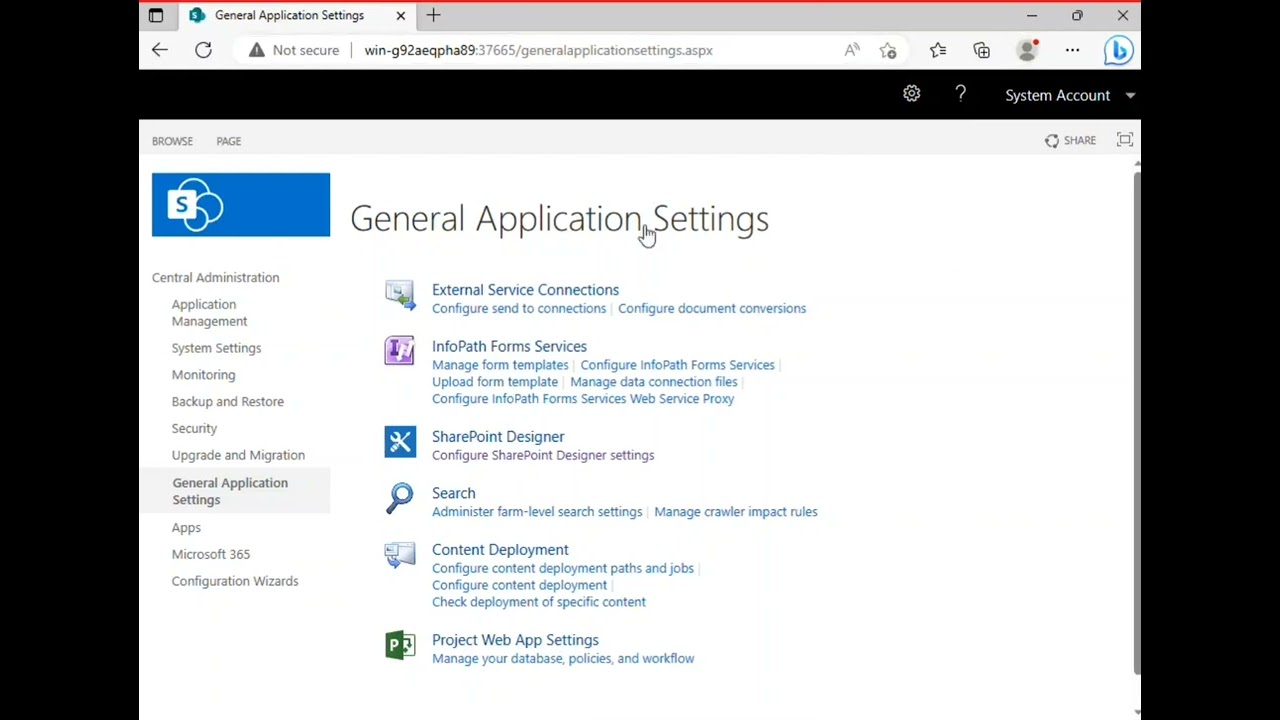Open browser Collections icon
This screenshot has width=1280, height=720.
981,50
